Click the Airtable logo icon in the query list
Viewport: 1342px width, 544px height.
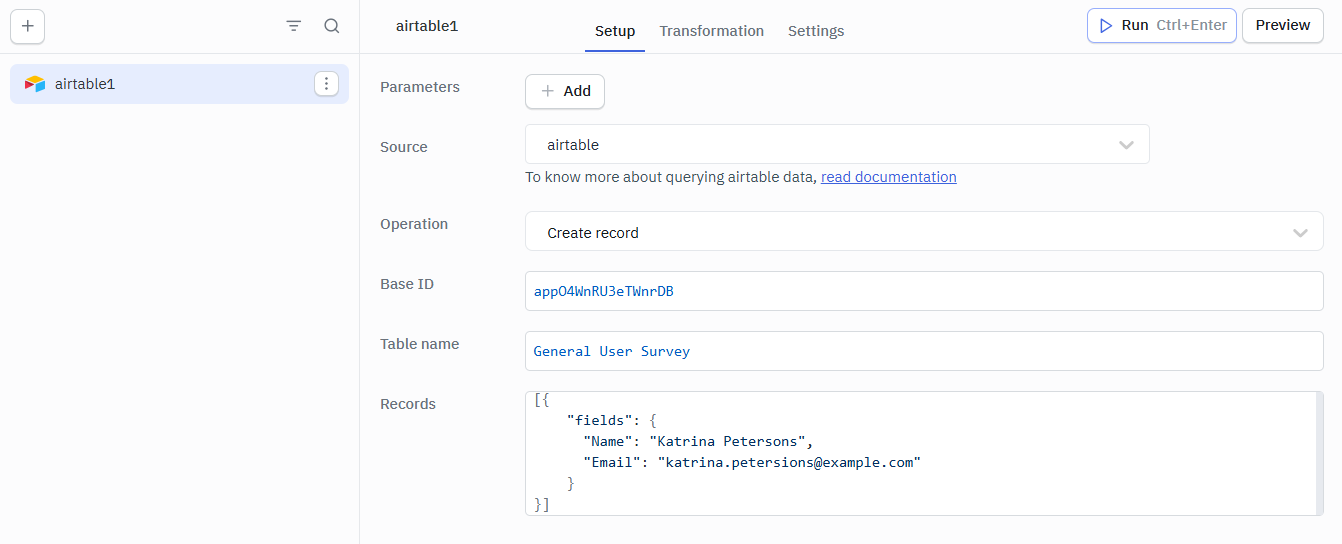click(x=35, y=84)
